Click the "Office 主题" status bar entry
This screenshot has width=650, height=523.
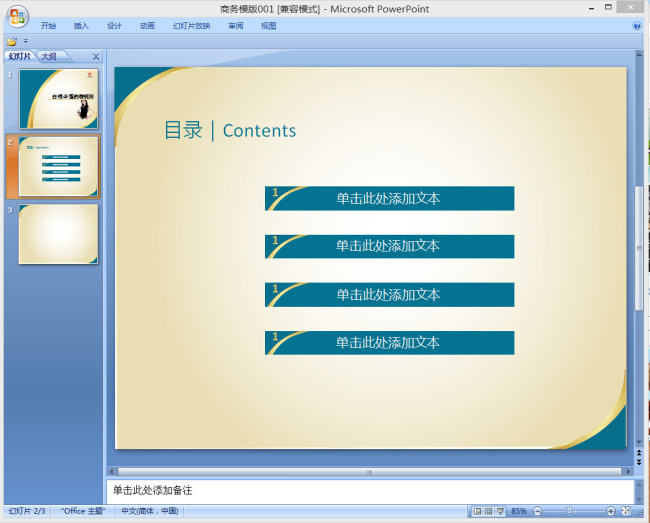click(x=83, y=511)
